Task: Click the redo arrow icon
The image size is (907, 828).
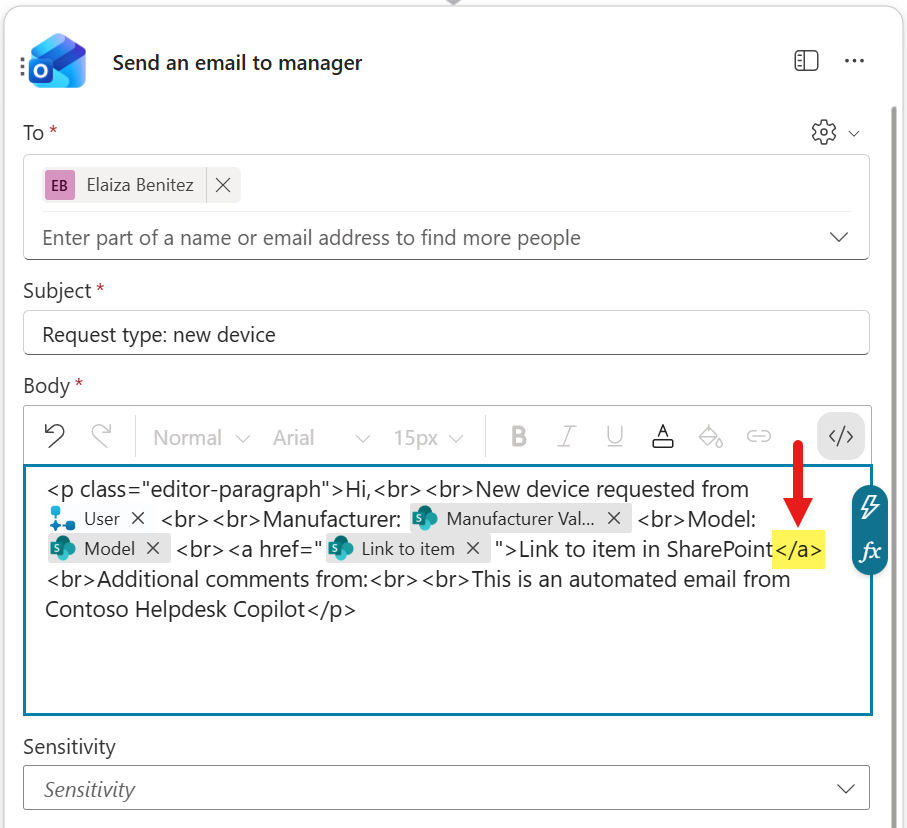Action: [101, 436]
